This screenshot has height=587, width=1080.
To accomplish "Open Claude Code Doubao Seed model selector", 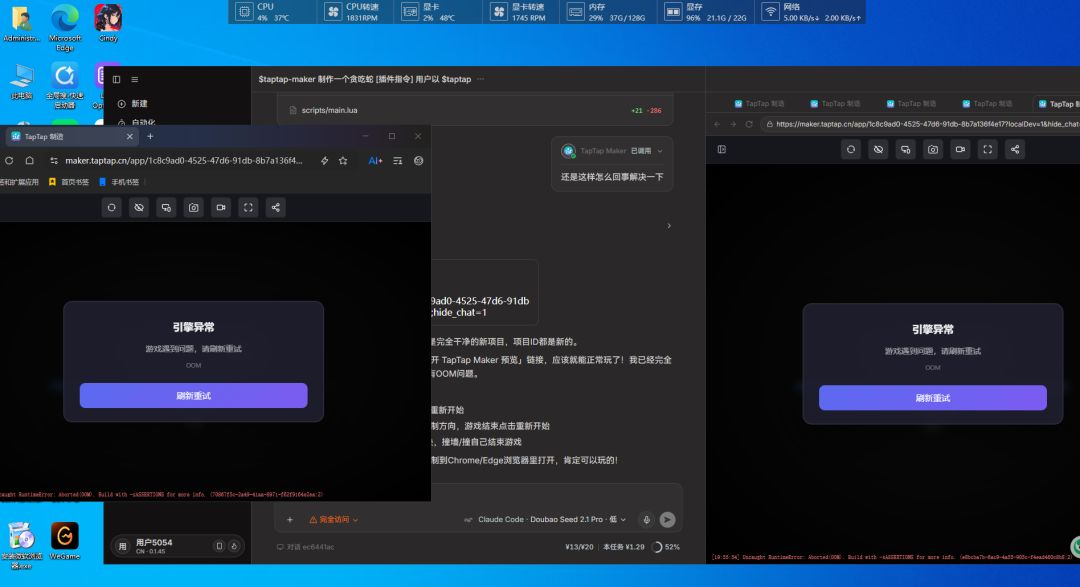I will 545,519.
